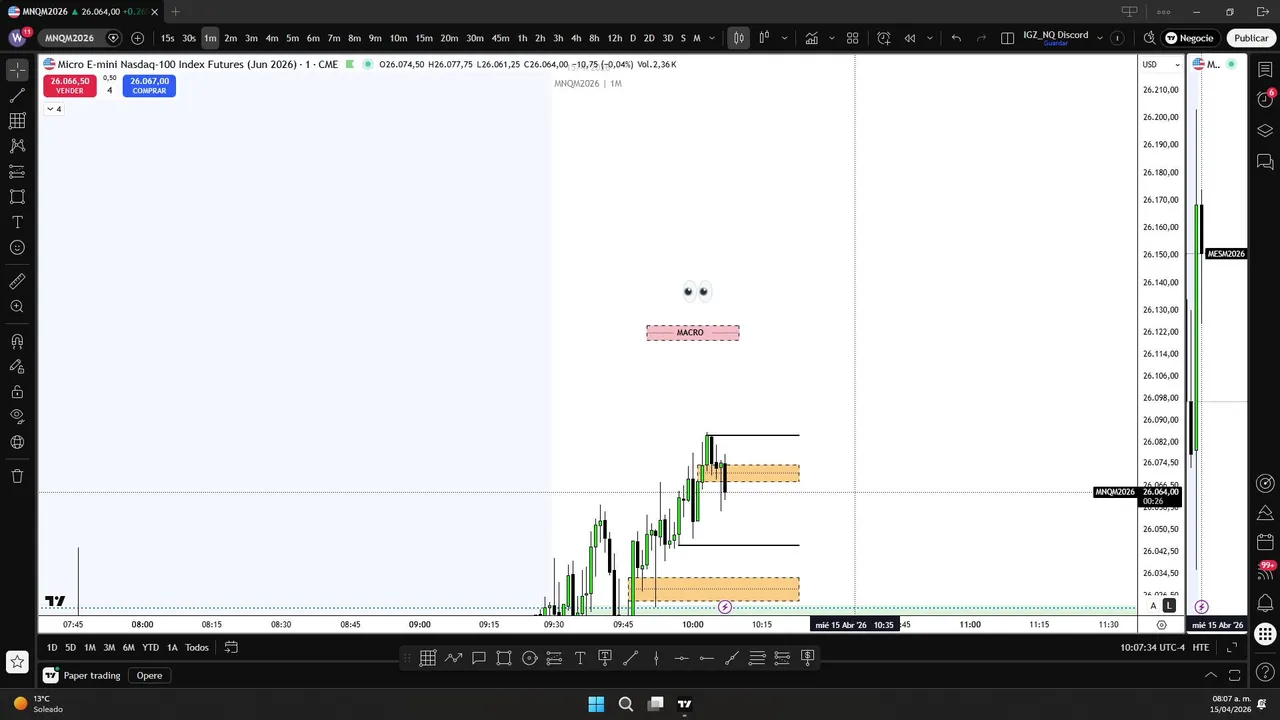Screen dimensions: 1280x720
Task: Click the red VENDER sell button
Action: click(70, 86)
